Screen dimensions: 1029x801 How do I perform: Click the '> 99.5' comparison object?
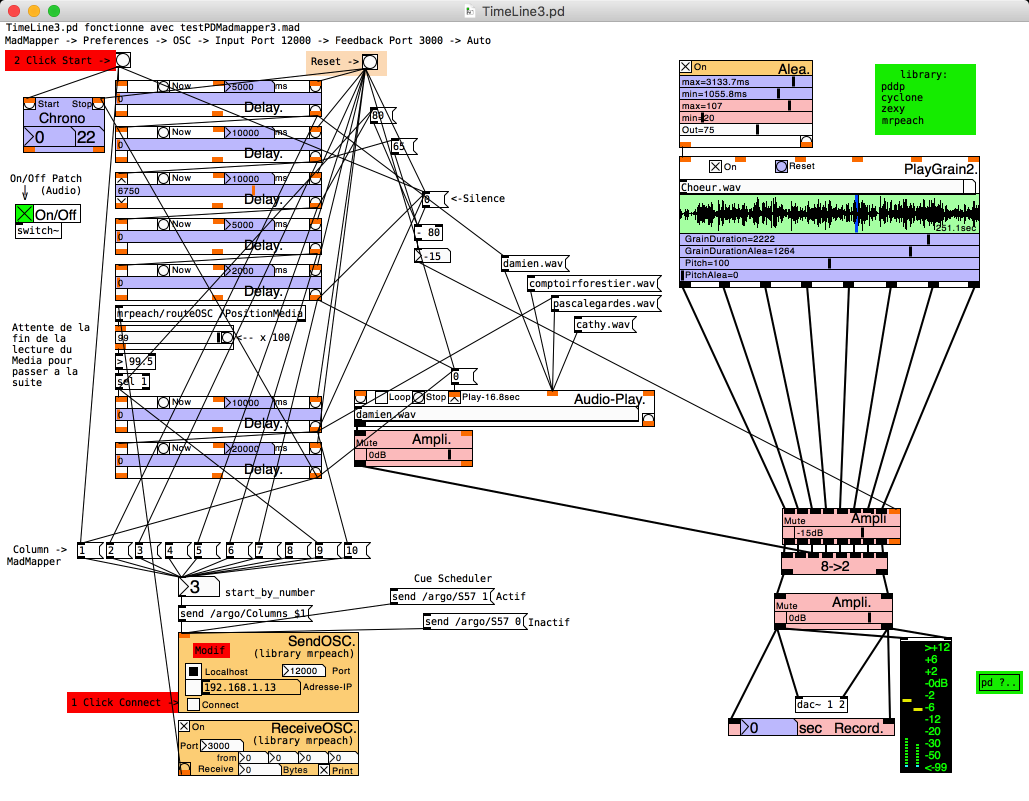point(135,361)
